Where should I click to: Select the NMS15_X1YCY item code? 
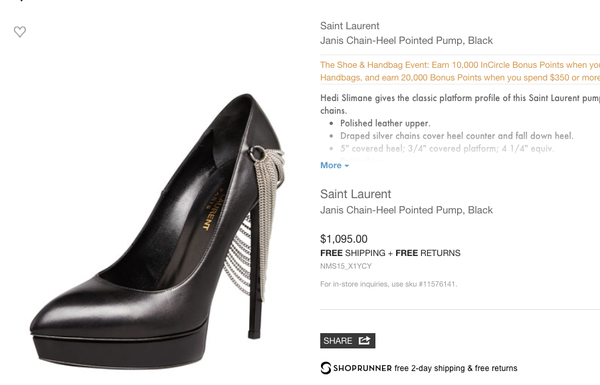pyautogui.click(x=346, y=266)
